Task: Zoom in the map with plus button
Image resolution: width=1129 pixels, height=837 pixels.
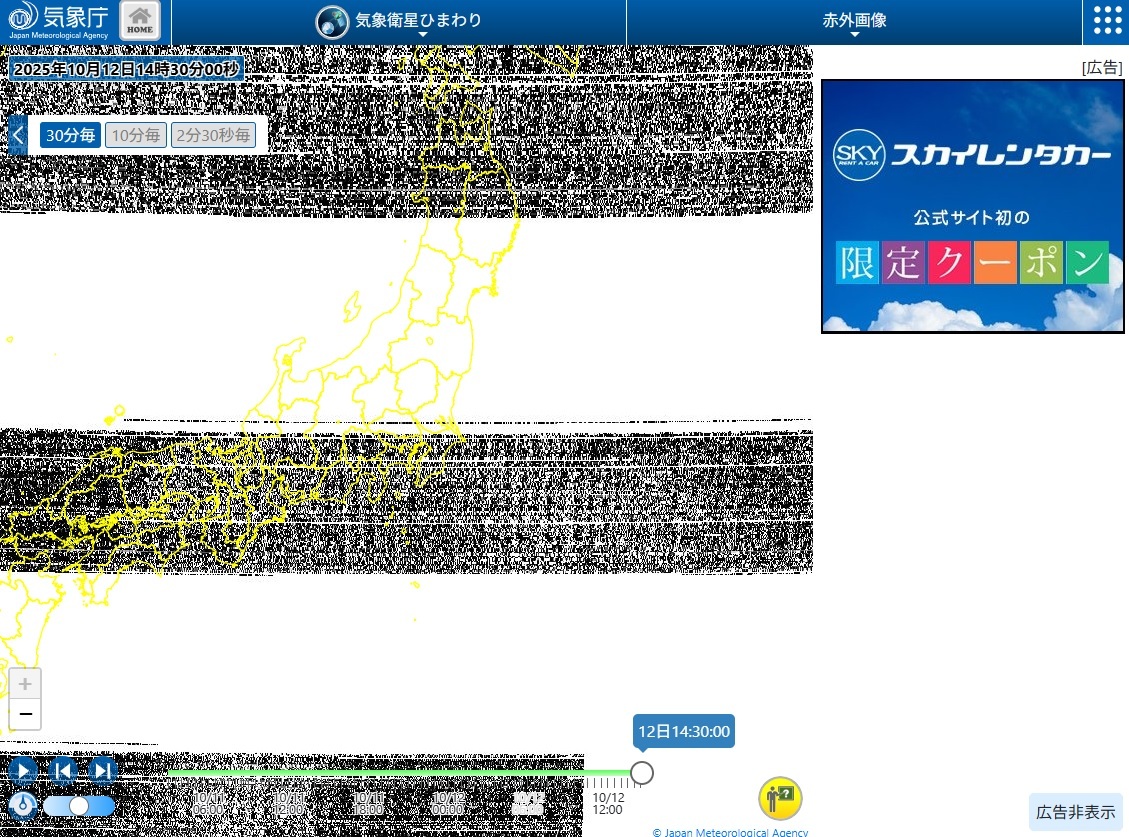Action: click(25, 684)
